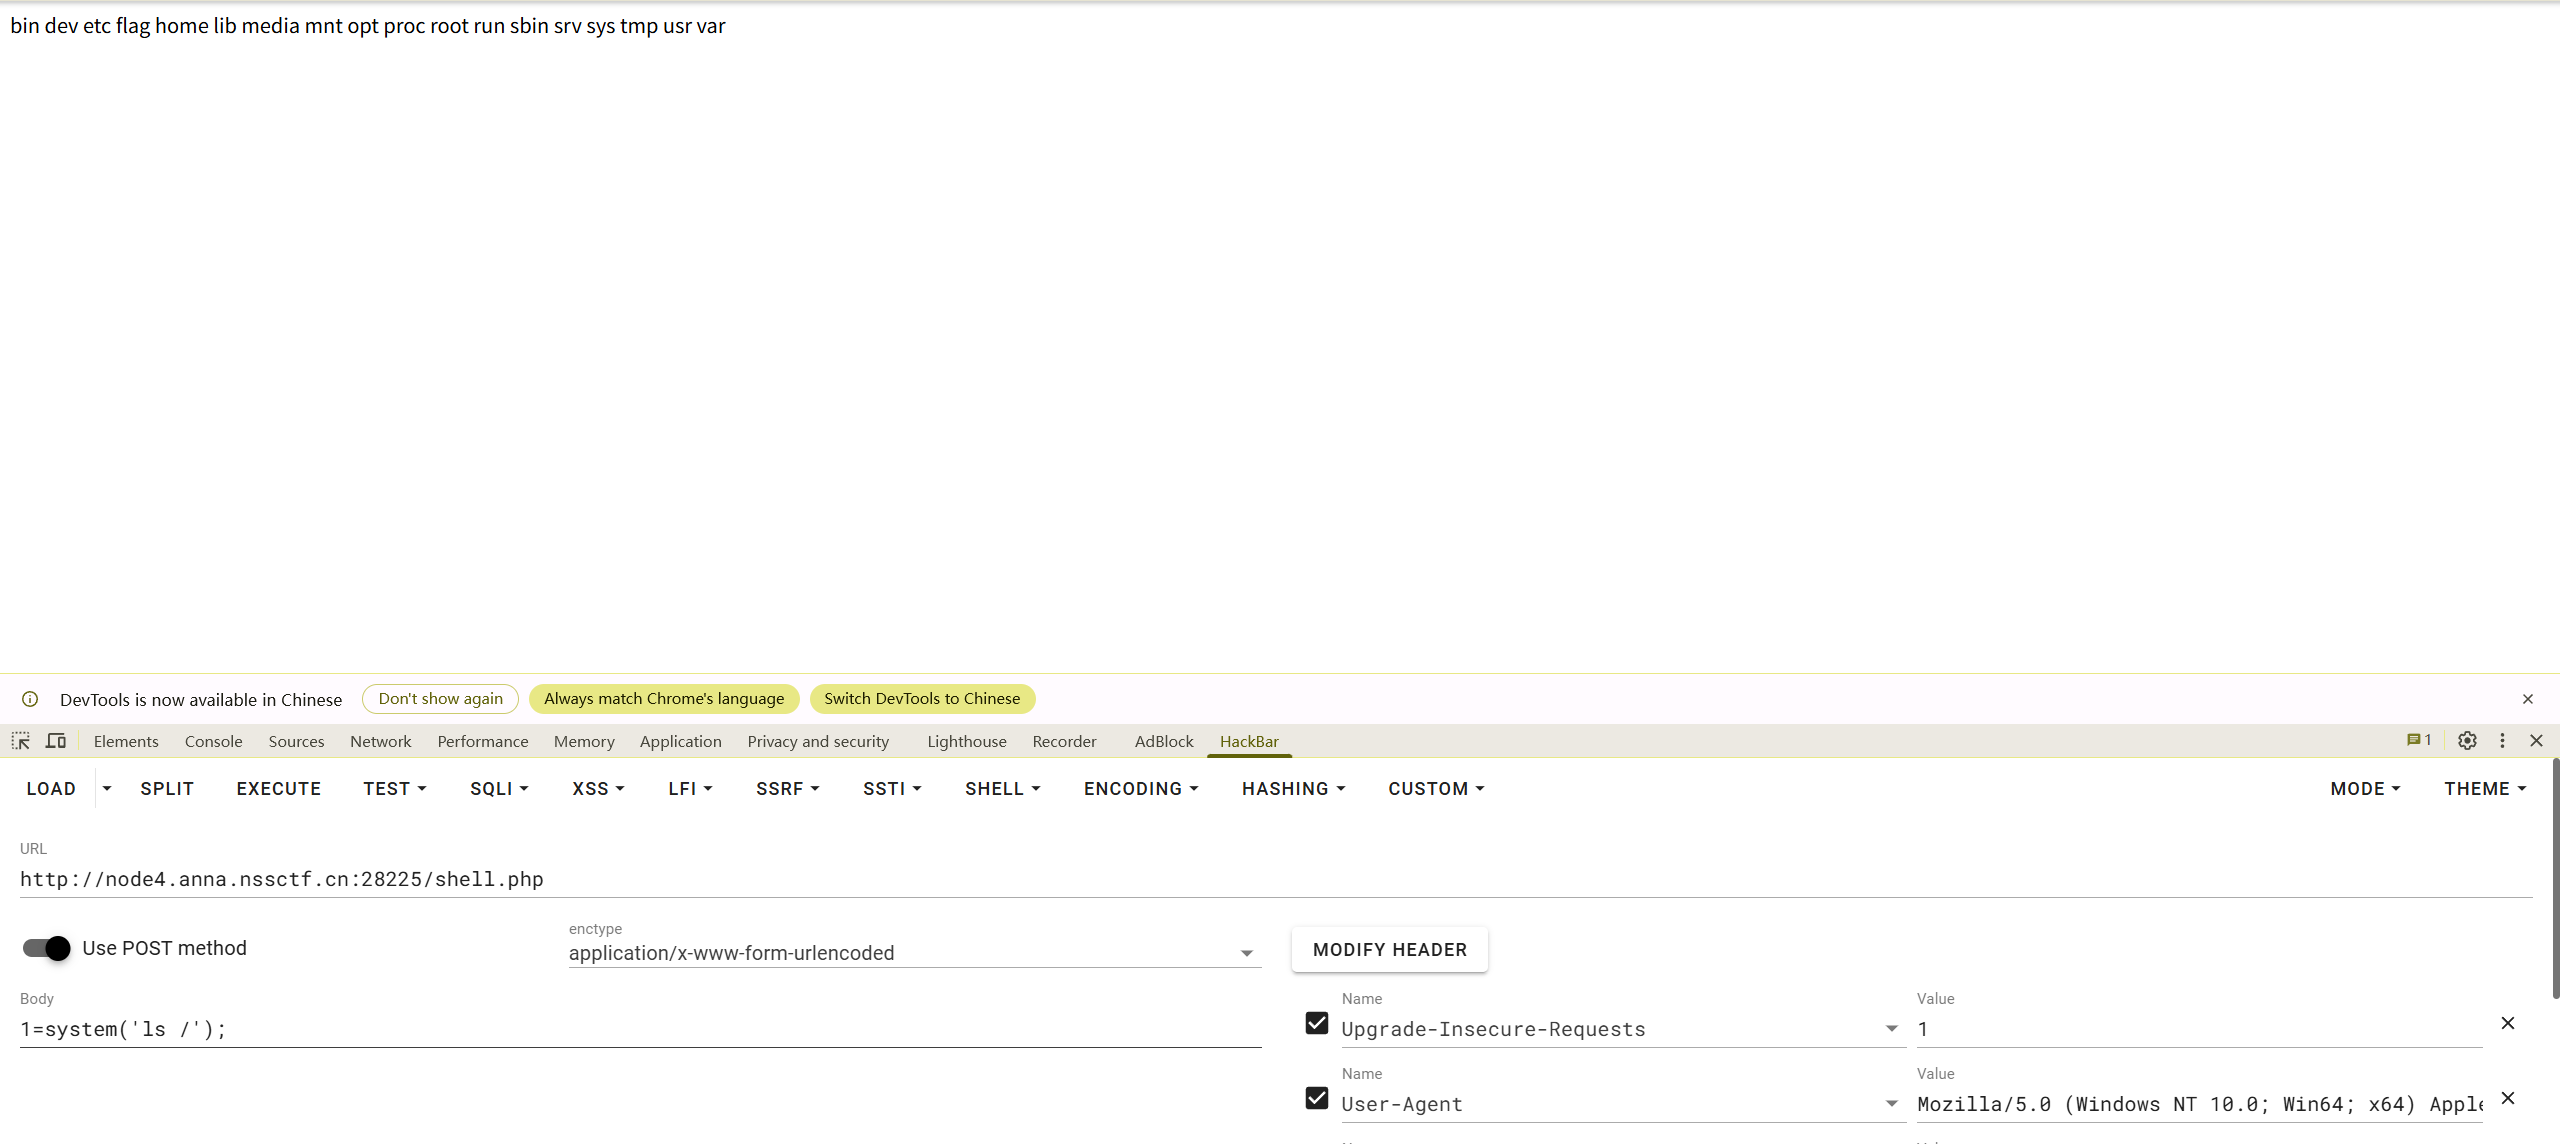Viewport: 2560px width, 1144px height.
Task: Toggle the device toolbar icon
Action: (56, 741)
